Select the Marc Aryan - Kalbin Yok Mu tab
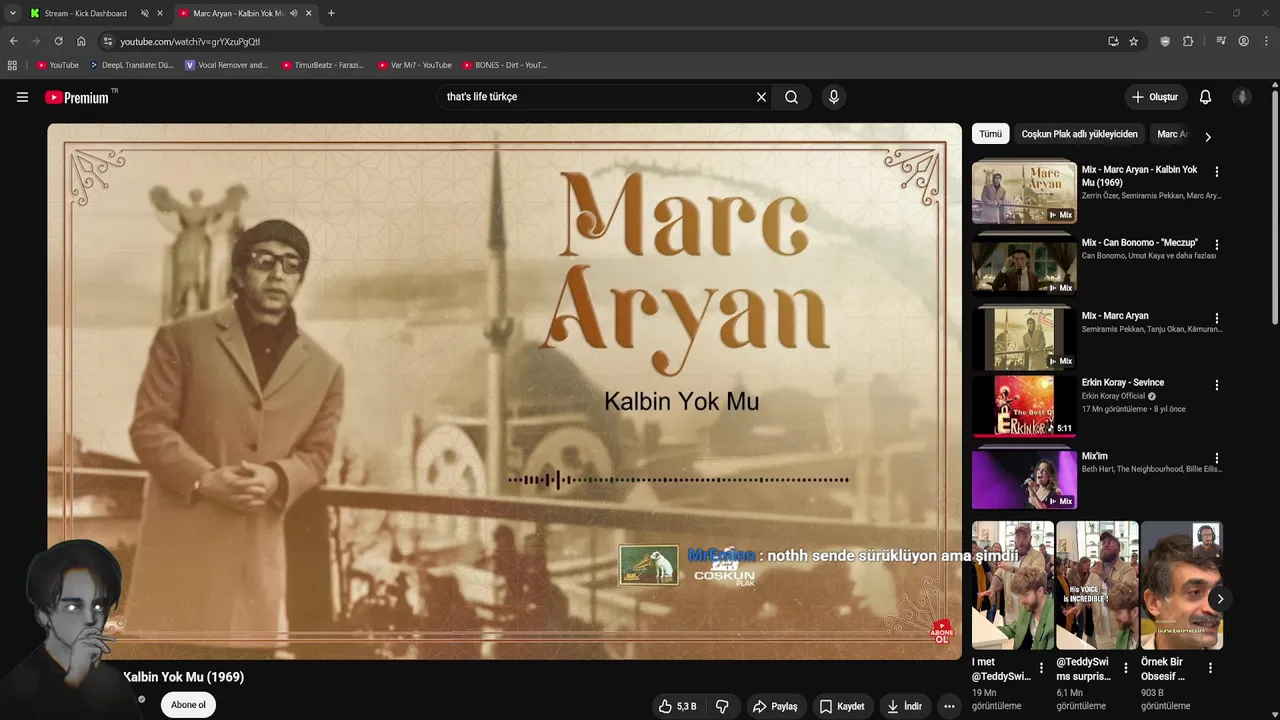Viewport: 1280px width, 720px height. pos(238,13)
